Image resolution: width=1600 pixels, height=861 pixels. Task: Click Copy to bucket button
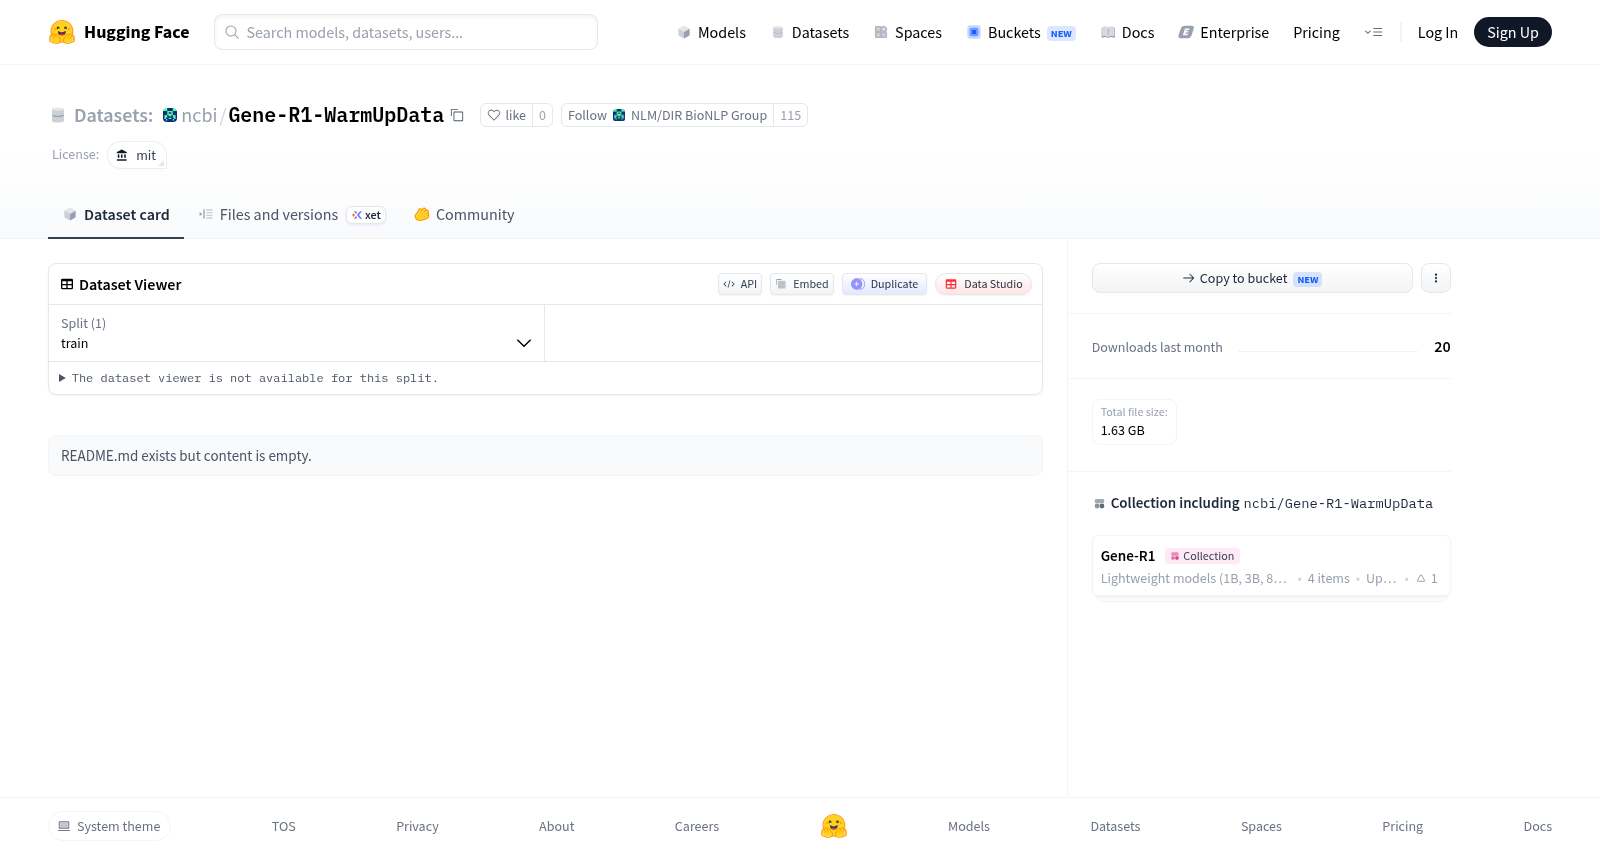point(1252,278)
